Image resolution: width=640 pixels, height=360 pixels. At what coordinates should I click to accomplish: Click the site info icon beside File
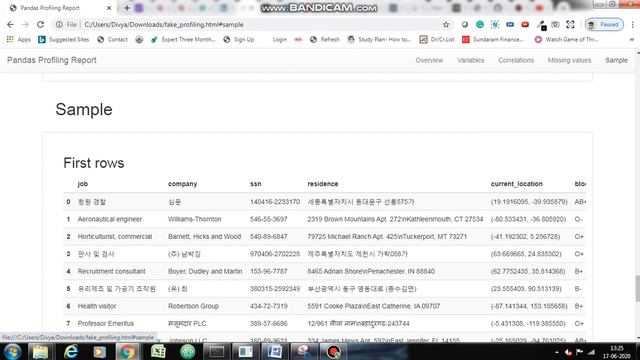tap(59, 24)
